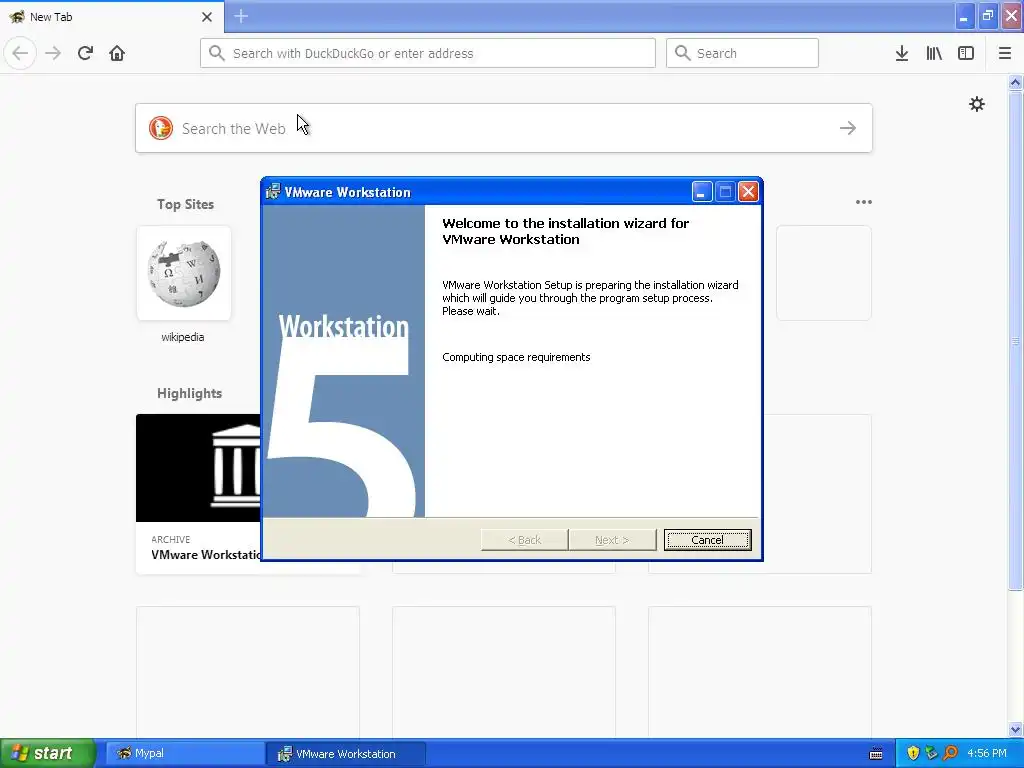This screenshot has height=768, width=1024.
Task: Open the library icon in the toolbar
Action: pos(934,53)
